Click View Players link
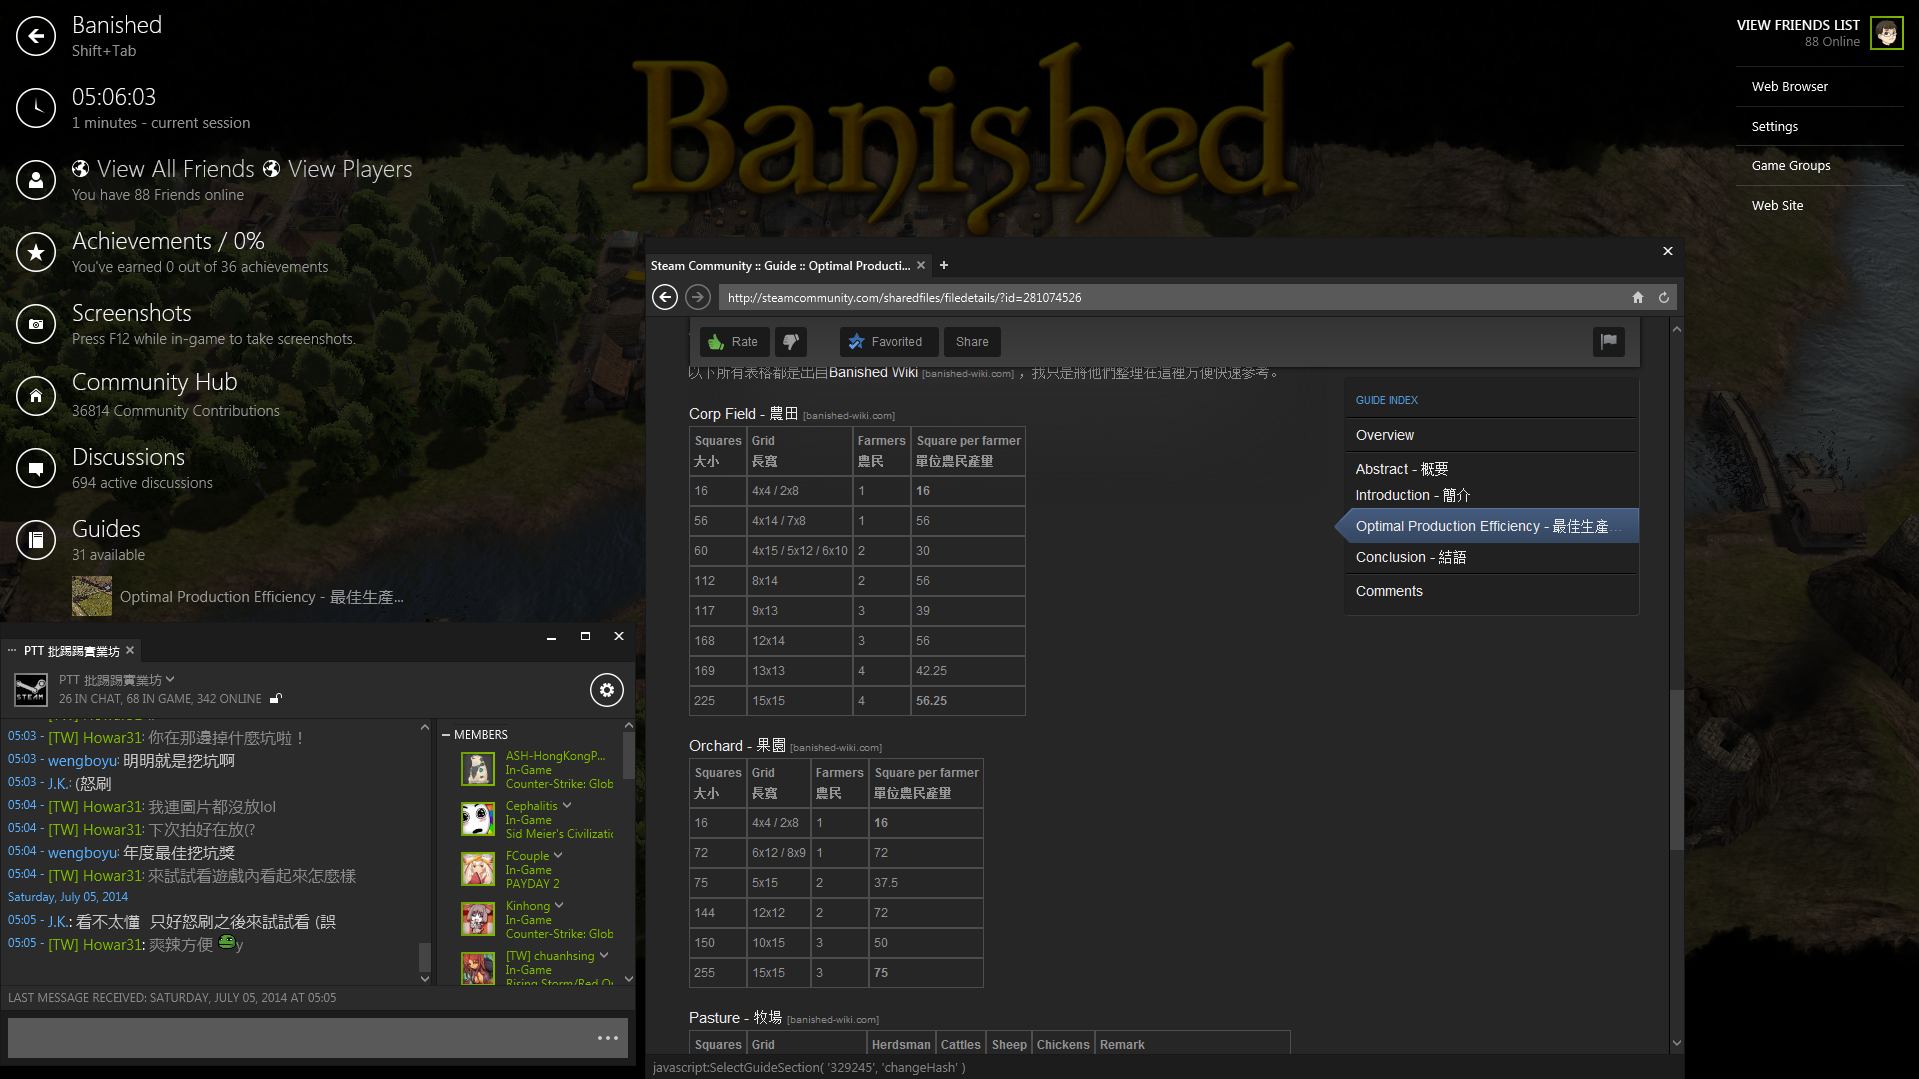This screenshot has width=1919, height=1079. click(x=337, y=169)
